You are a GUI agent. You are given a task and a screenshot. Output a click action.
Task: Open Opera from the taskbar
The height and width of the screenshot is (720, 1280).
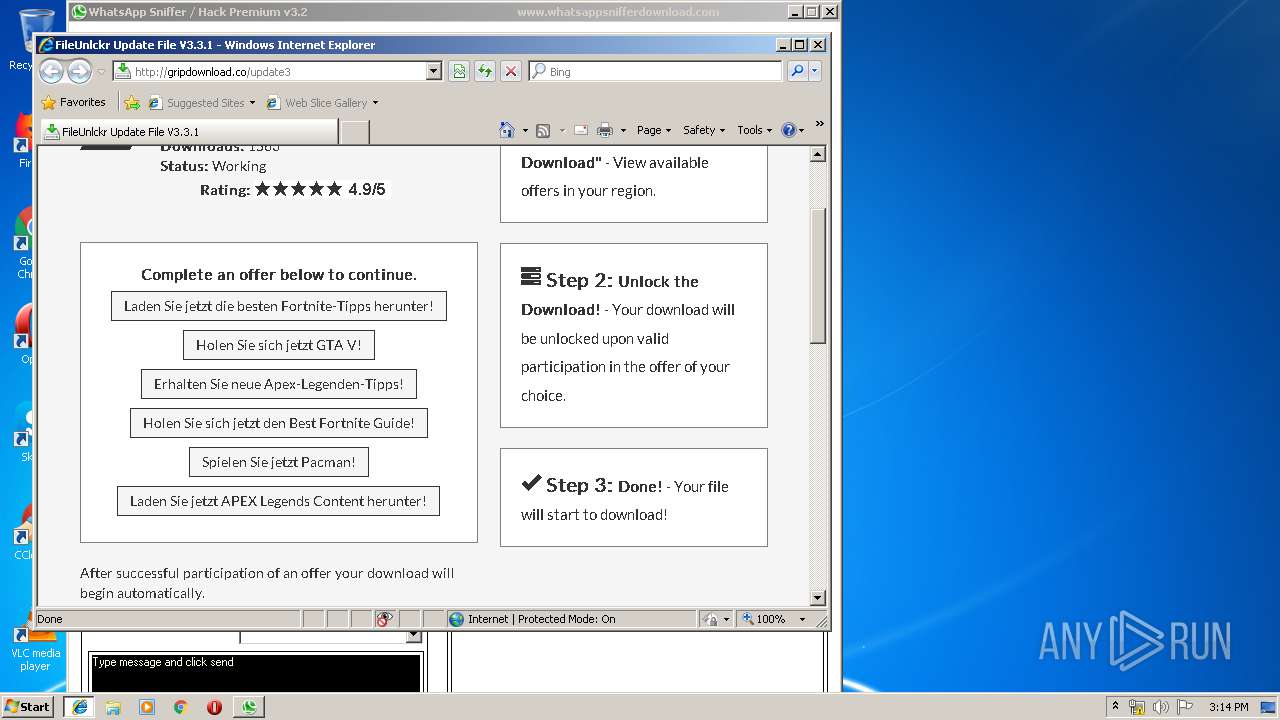point(214,707)
